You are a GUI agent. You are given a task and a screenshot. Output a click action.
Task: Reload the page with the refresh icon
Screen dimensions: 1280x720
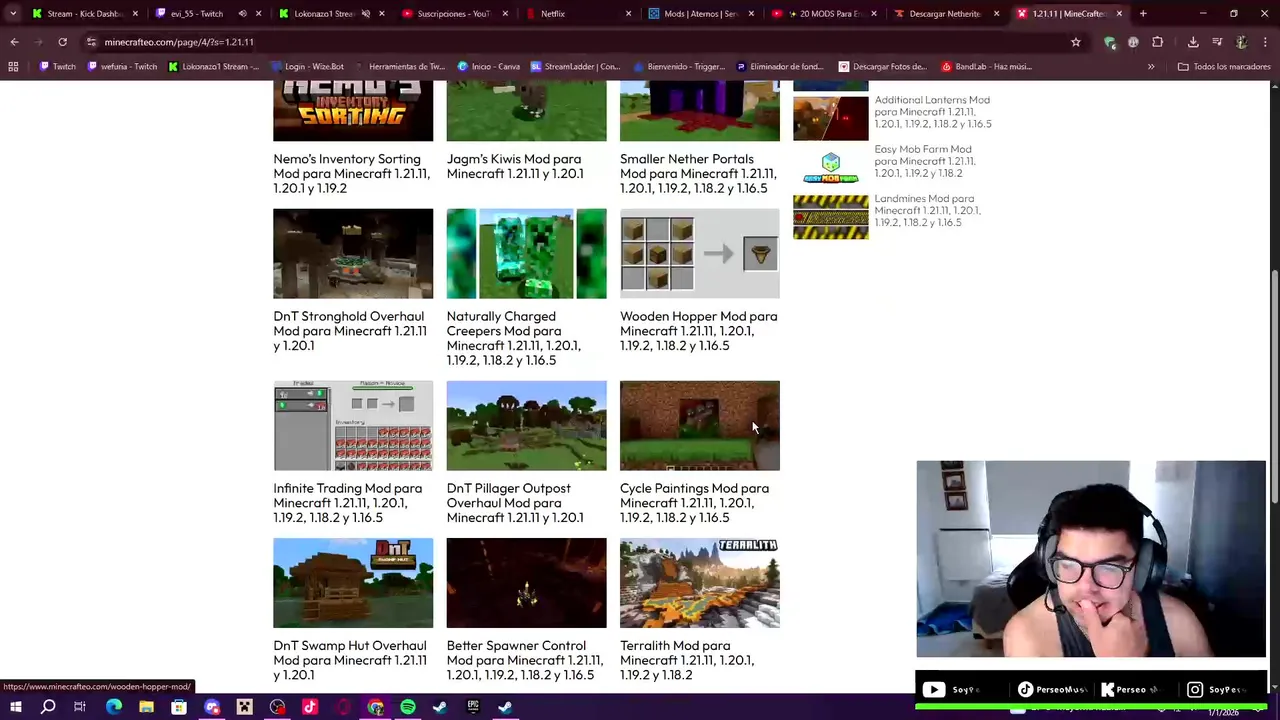point(62,42)
